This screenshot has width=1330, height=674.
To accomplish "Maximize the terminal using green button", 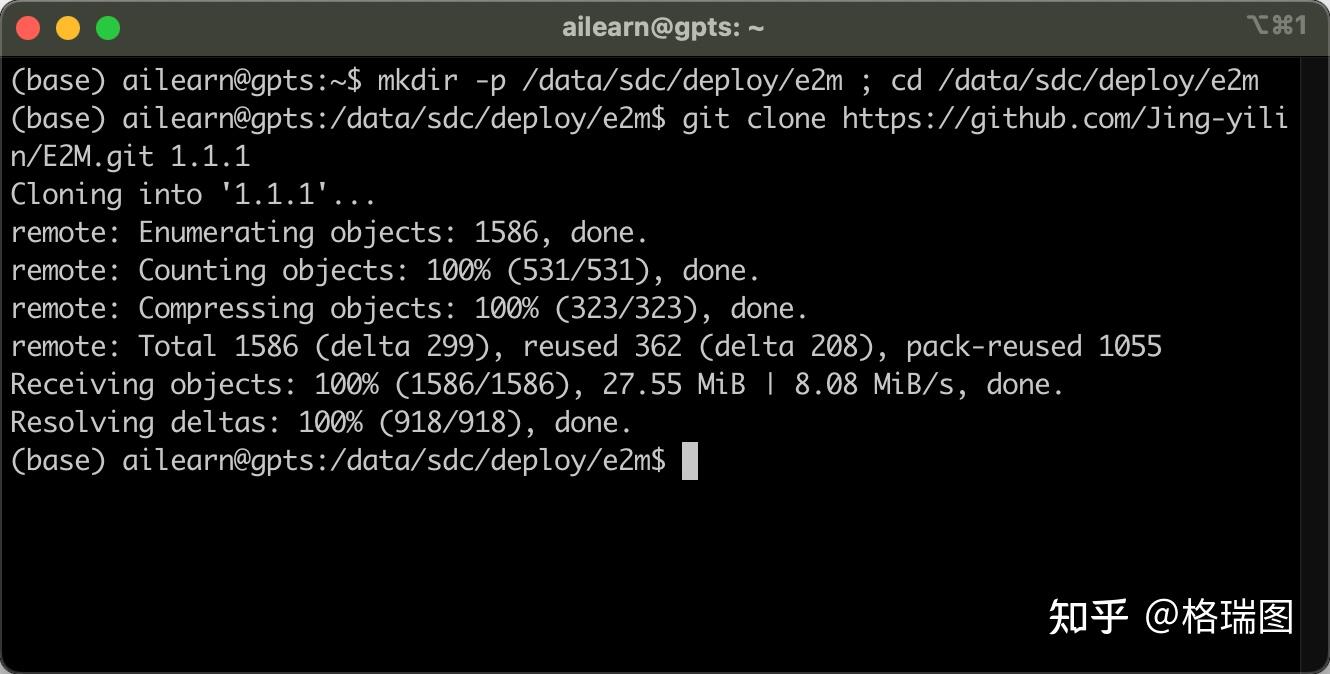I will point(108,28).
